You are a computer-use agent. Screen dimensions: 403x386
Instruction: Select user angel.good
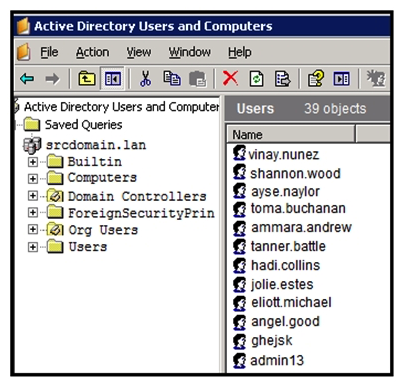(x=285, y=322)
